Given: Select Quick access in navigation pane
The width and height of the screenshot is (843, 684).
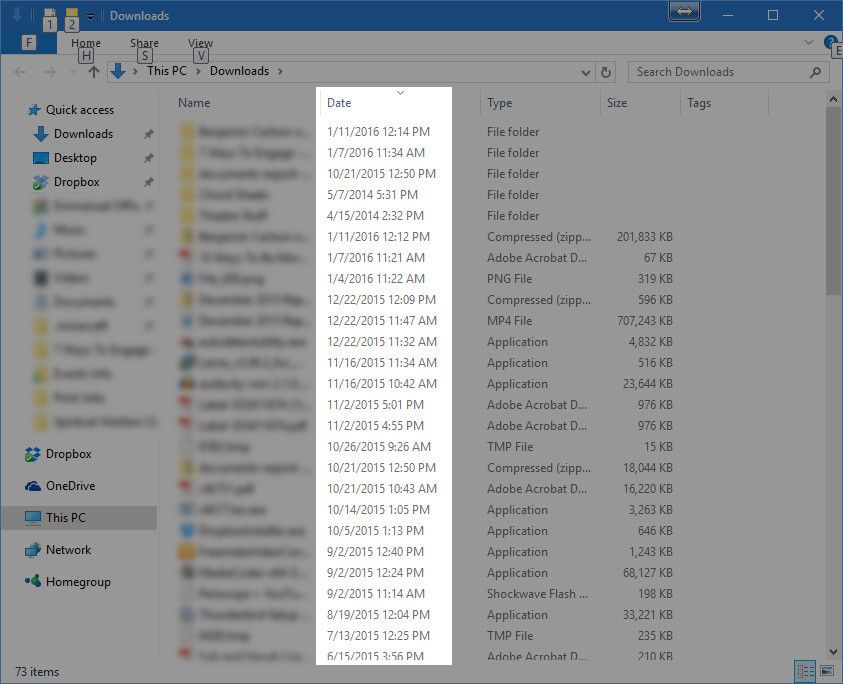Looking at the screenshot, I should point(80,110).
